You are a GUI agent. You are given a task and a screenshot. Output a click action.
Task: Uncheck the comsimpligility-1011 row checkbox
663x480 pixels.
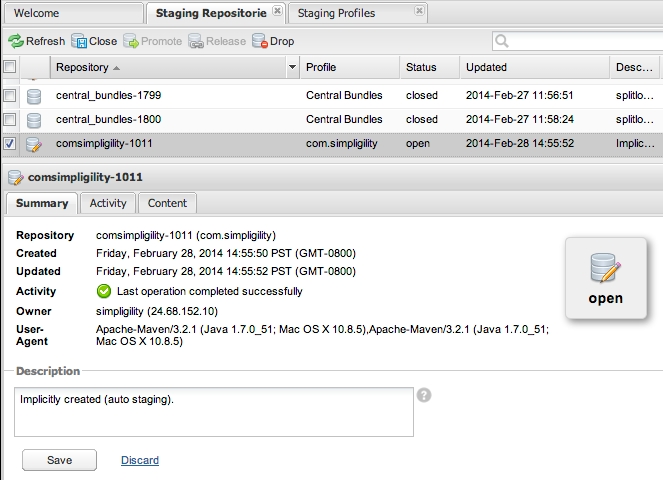(x=9, y=144)
